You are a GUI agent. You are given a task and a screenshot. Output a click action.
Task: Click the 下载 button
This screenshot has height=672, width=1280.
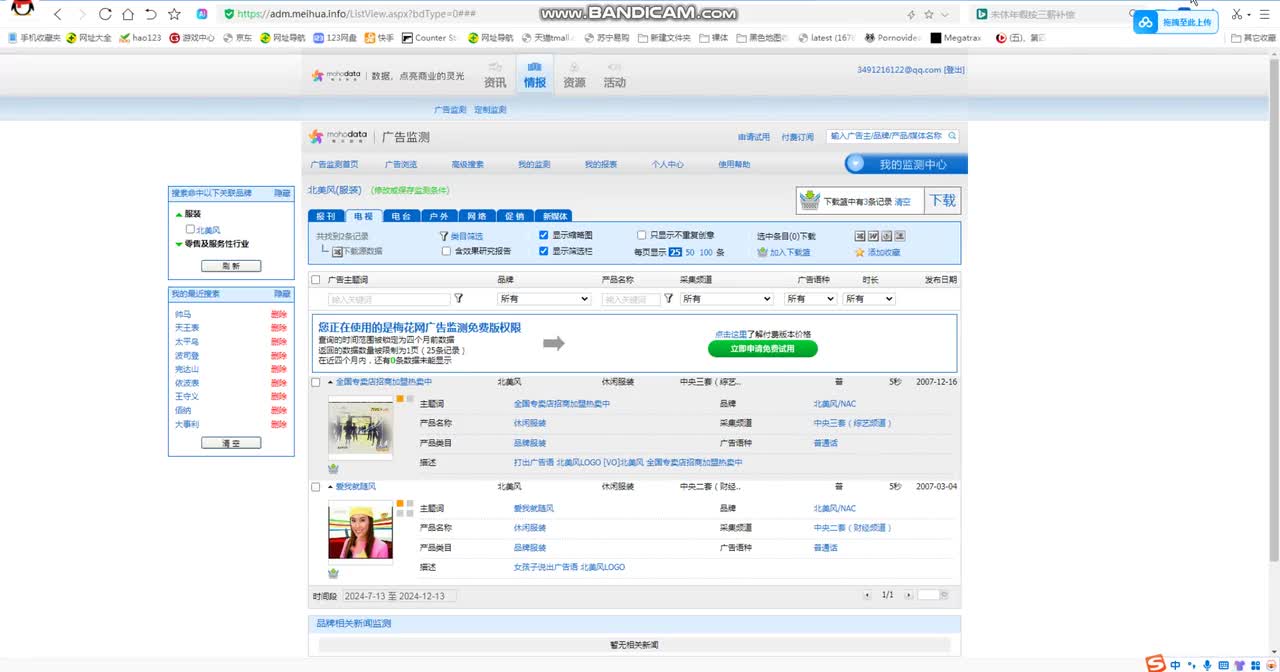[x=943, y=201]
